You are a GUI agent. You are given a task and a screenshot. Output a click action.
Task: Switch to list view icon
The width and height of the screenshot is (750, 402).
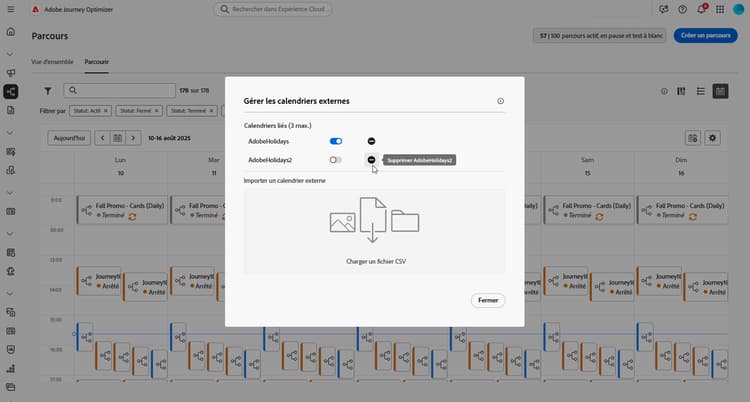pos(700,91)
